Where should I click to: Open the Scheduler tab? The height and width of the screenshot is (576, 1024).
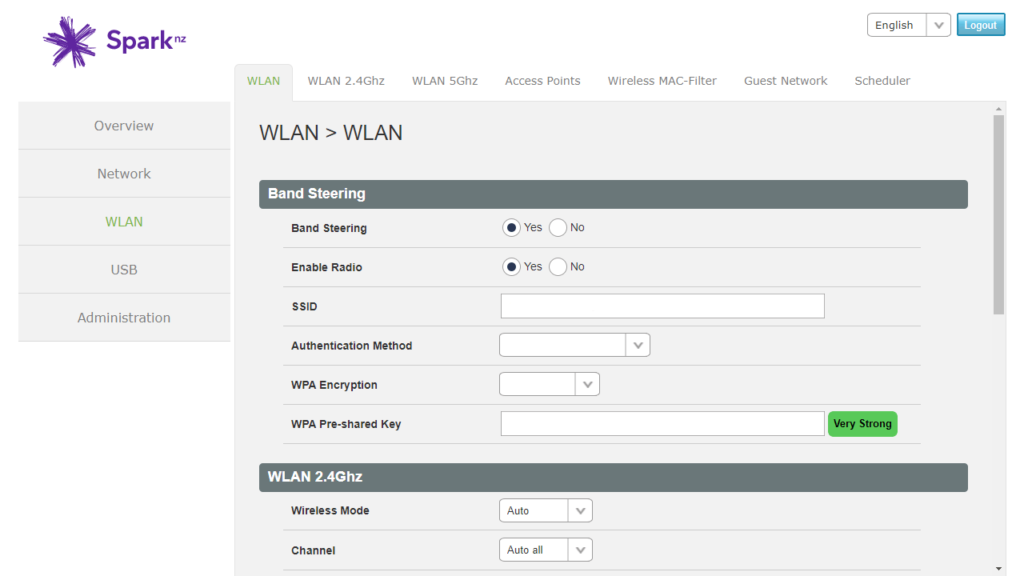point(882,80)
